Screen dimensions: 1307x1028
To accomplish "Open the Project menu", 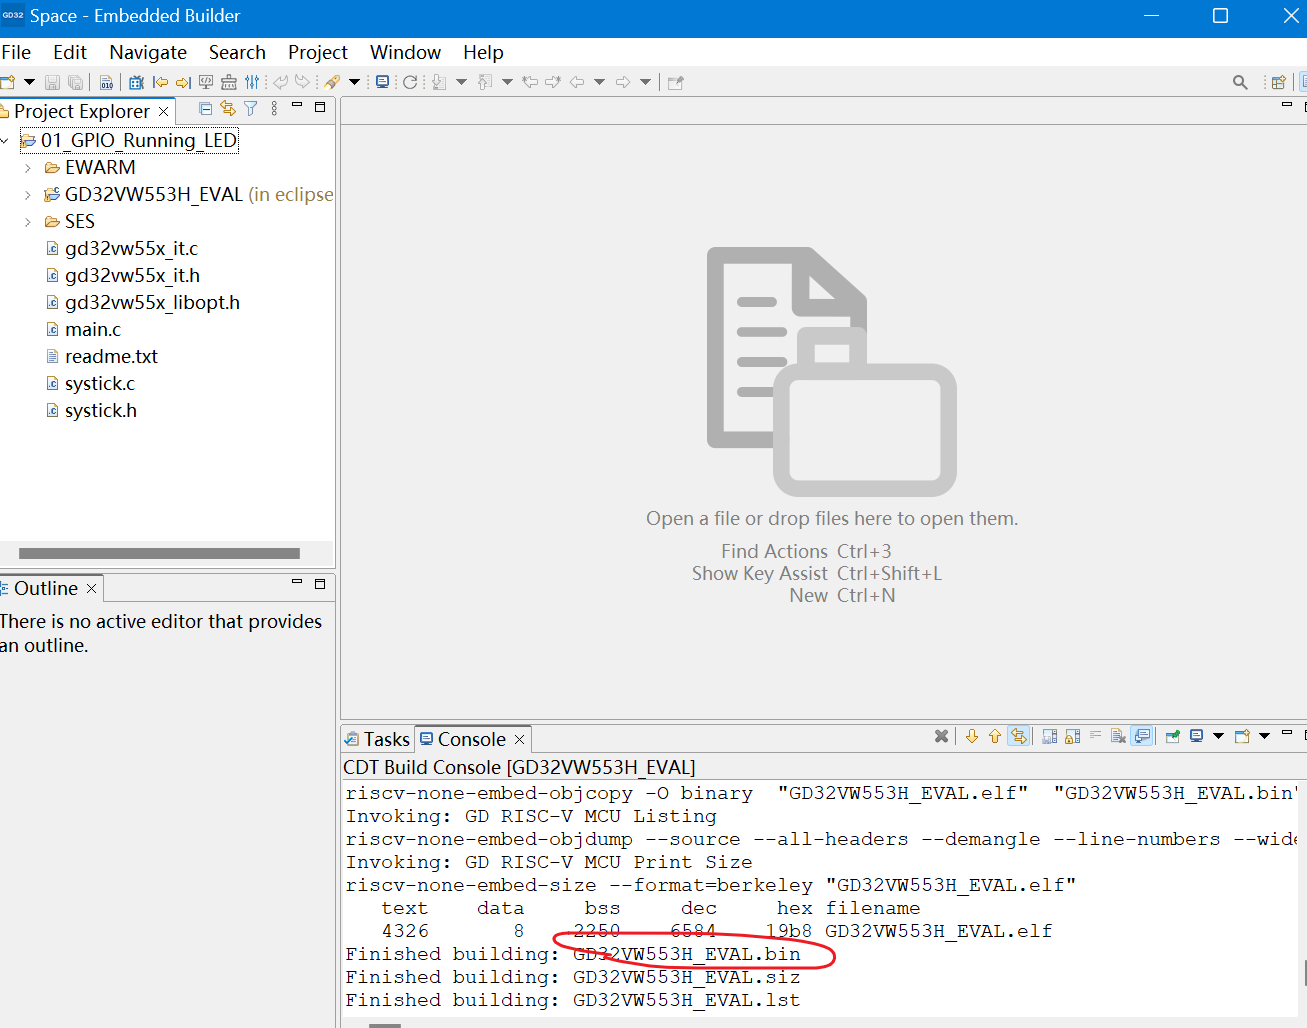I will [317, 52].
